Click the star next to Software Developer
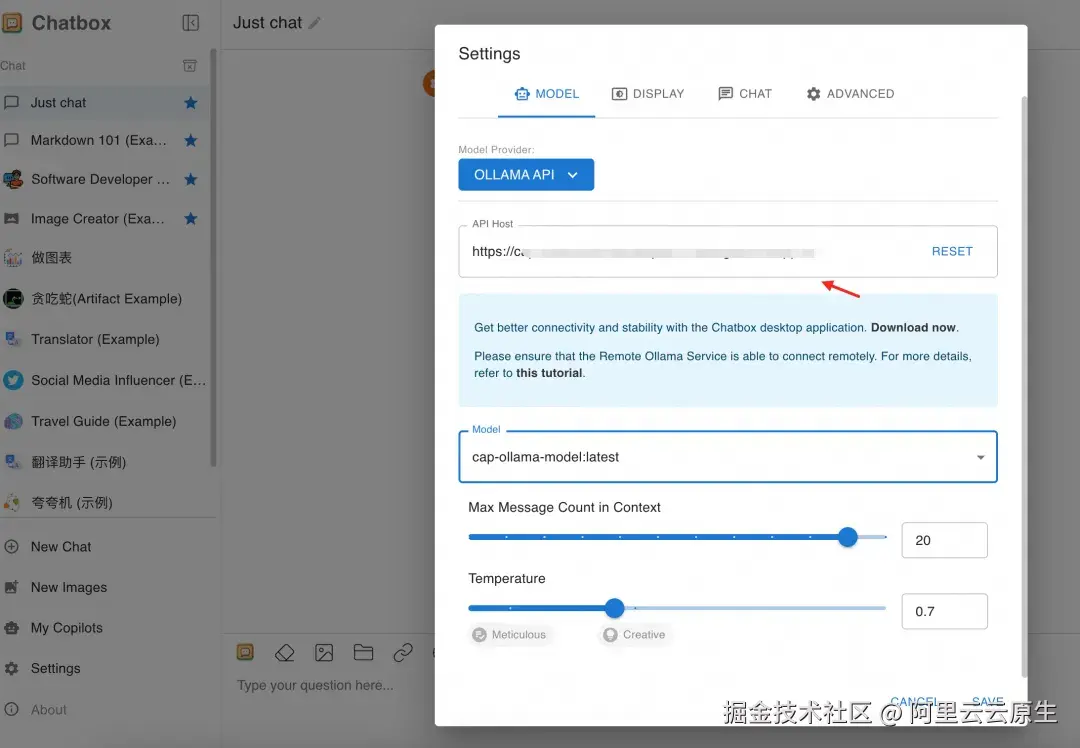1080x748 pixels. pyautogui.click(x=191, y=179)
